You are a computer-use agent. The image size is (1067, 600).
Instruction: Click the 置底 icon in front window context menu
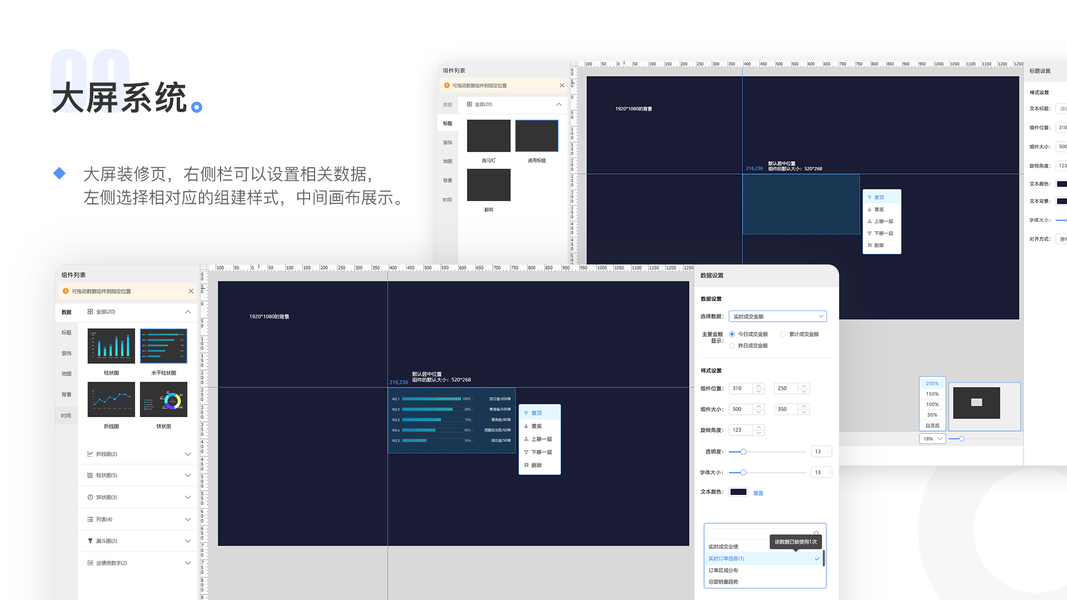click(x=526, y=426)
